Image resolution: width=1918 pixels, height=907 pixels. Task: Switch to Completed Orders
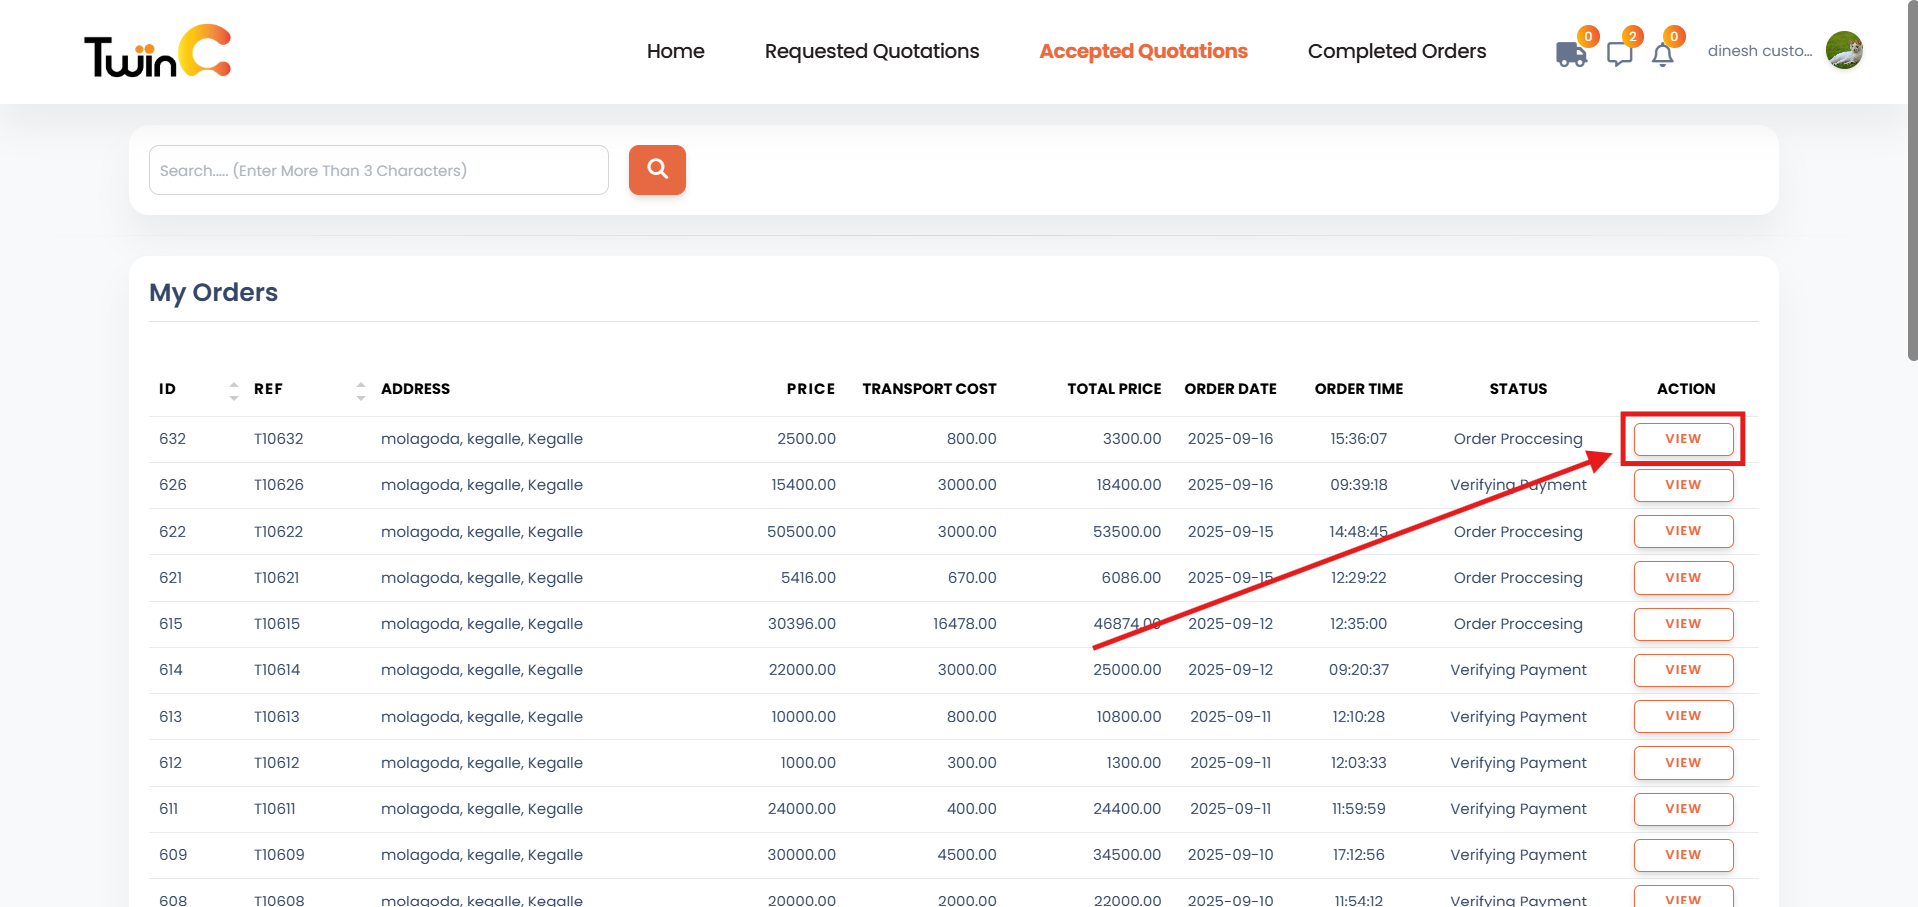pos(1396,51)
